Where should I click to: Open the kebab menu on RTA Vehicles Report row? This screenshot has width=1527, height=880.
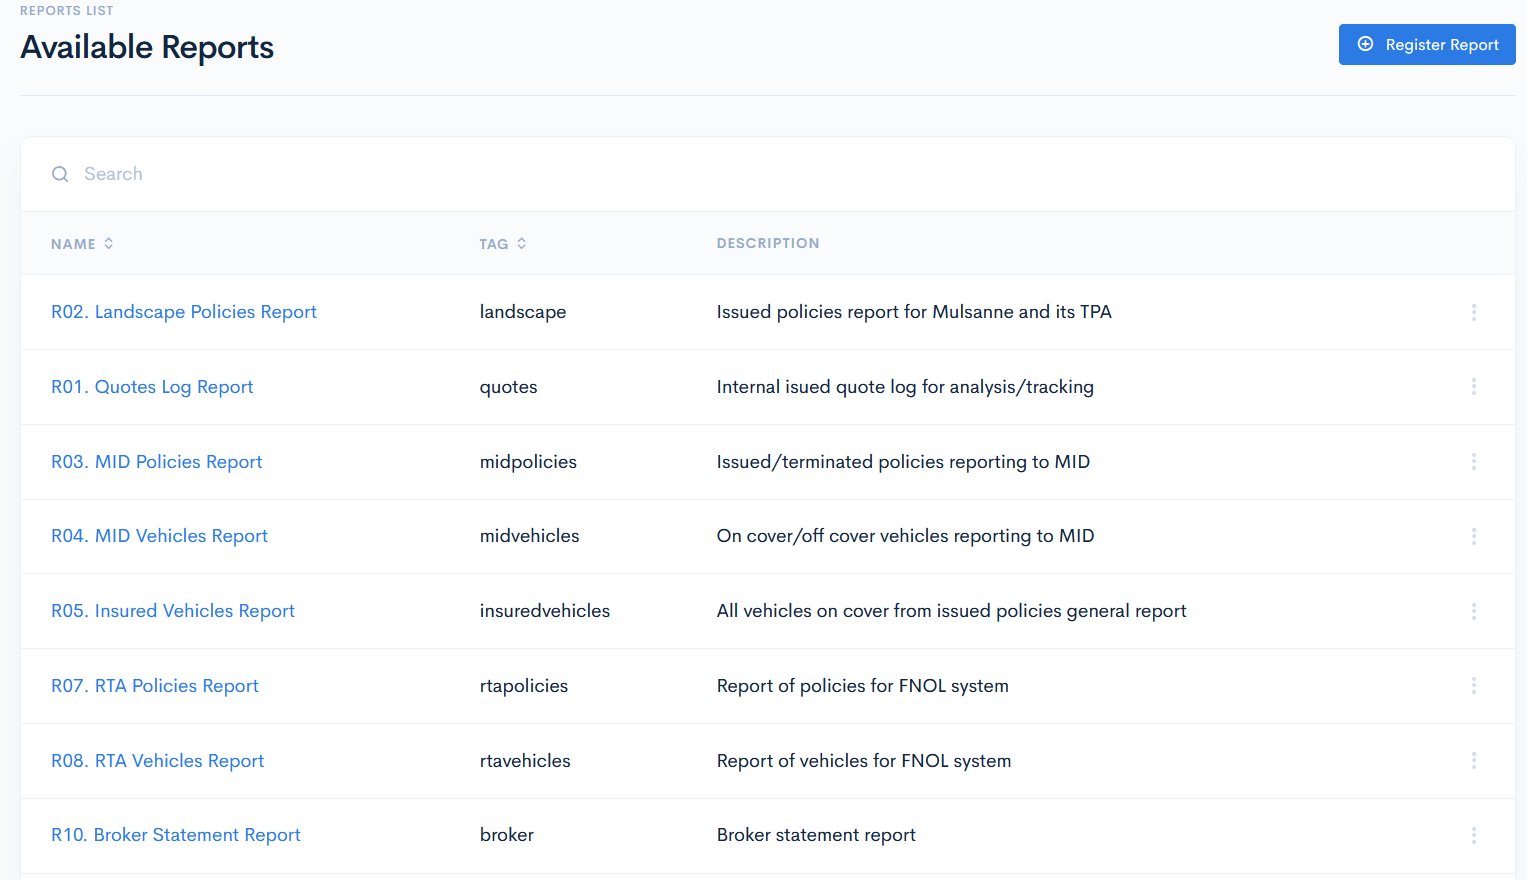point(1474,760)
